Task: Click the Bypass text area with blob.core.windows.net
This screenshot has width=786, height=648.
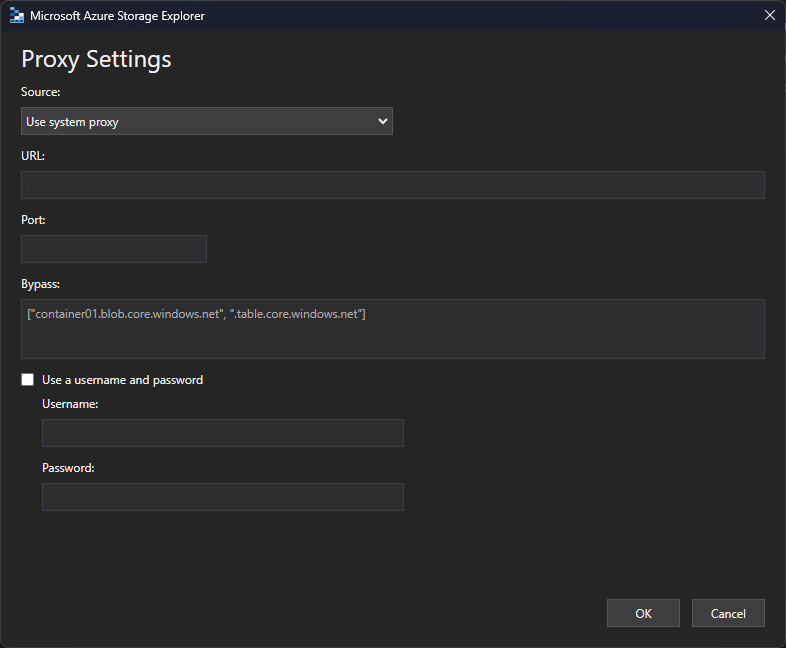Action: tap(392, 328)
